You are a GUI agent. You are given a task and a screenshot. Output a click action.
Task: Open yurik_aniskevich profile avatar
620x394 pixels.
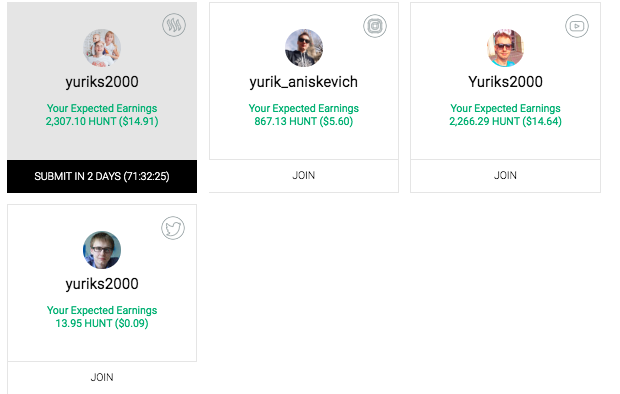coord(304,48)
